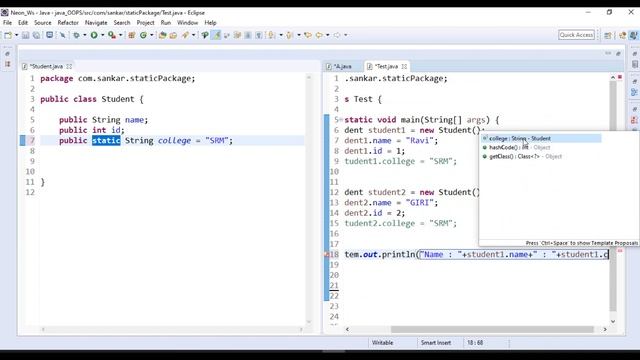
Task: Click the Search flashlight toolbar icon
Action: 185,35
